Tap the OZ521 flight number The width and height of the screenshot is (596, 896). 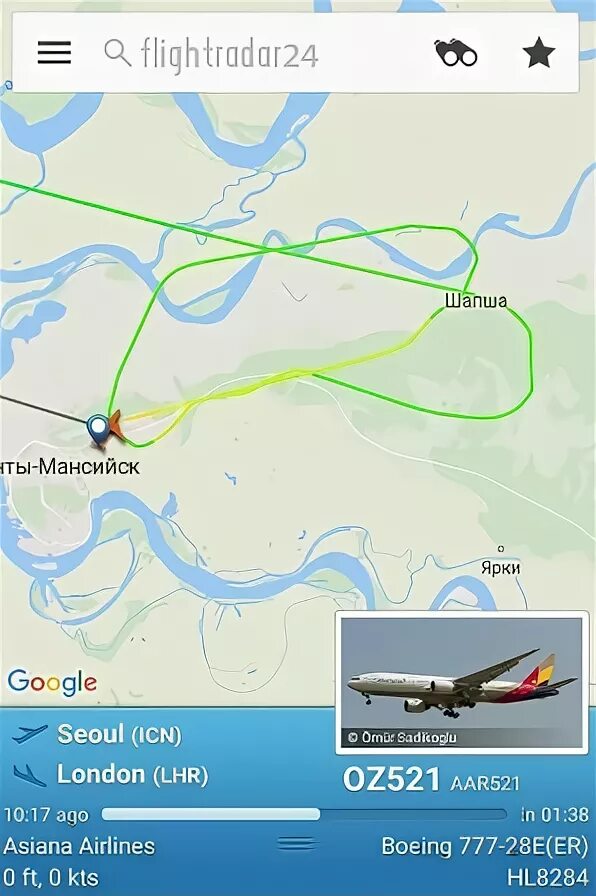click(x=392, y=779)
